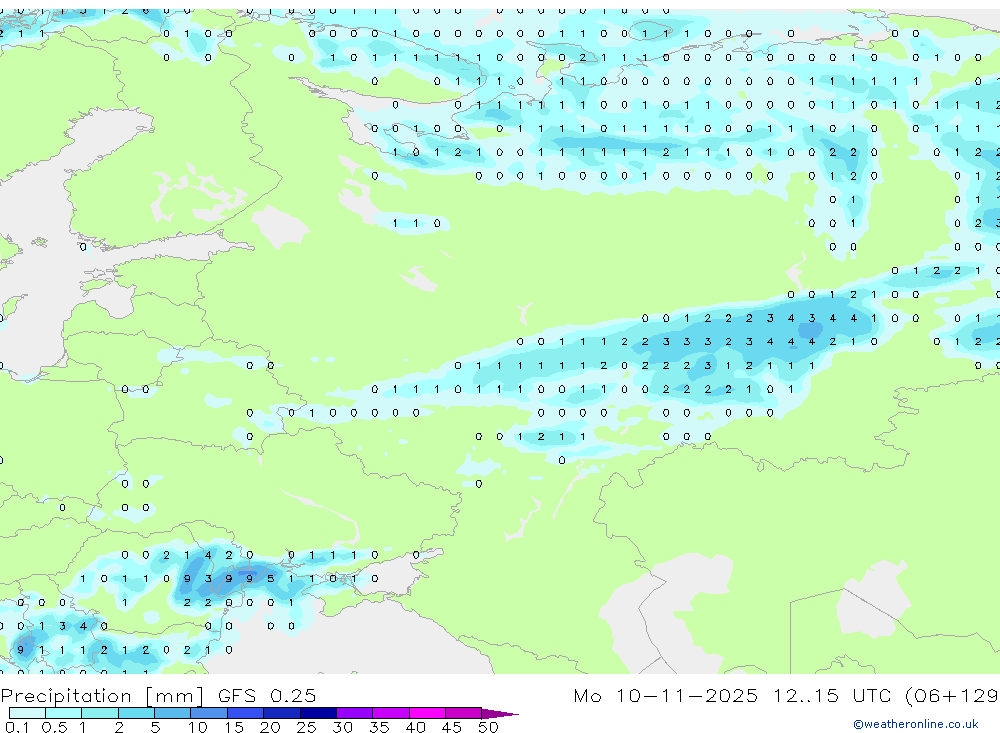This screenshot has width=1000, height=733.
Task: Click the "12..15 UTC" time label
Action: pyautogui.click(x=832, y=696)
